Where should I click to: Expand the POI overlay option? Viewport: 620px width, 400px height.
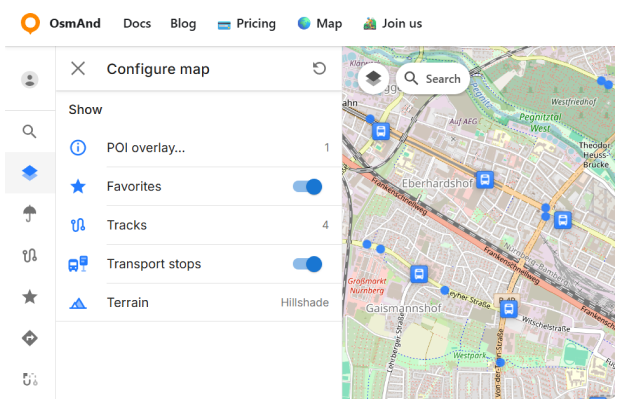[198, 148]
